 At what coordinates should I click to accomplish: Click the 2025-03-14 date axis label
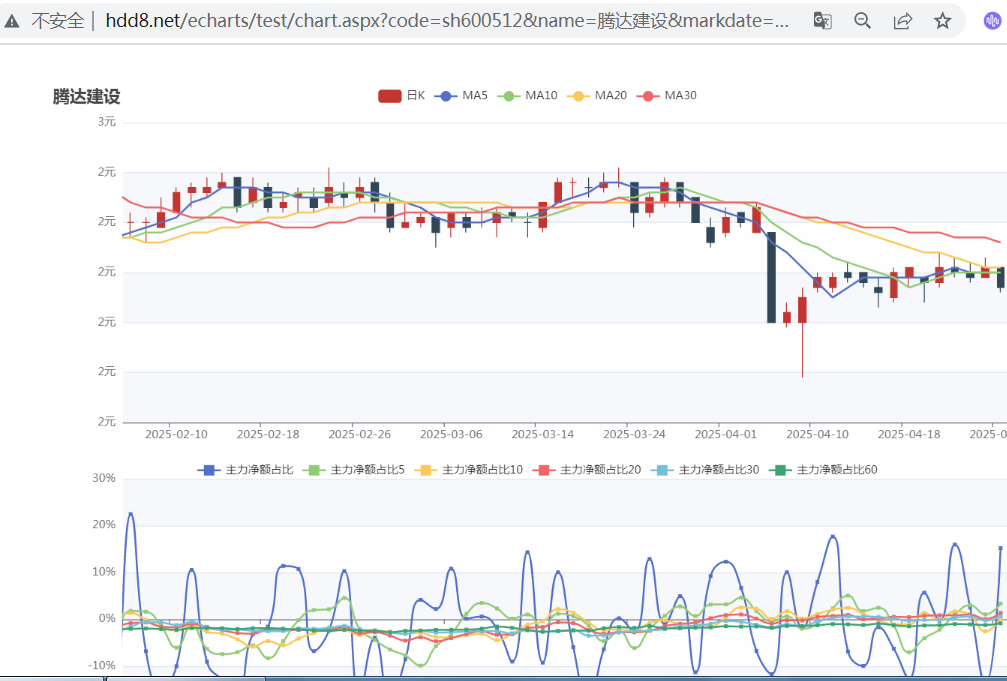click(x=543, y=434)
